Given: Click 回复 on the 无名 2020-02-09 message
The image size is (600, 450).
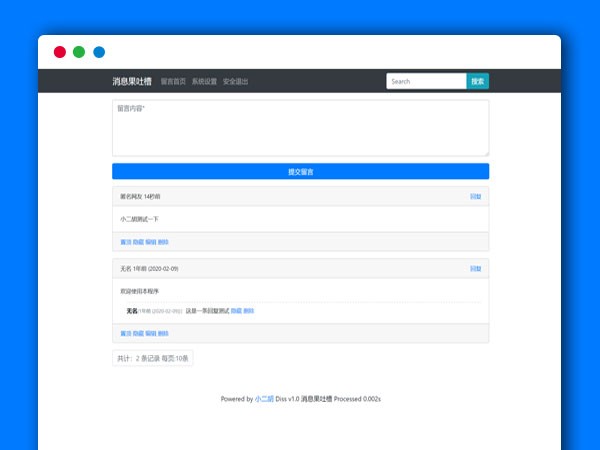Looking at the screenshot, I should (475, 269).
